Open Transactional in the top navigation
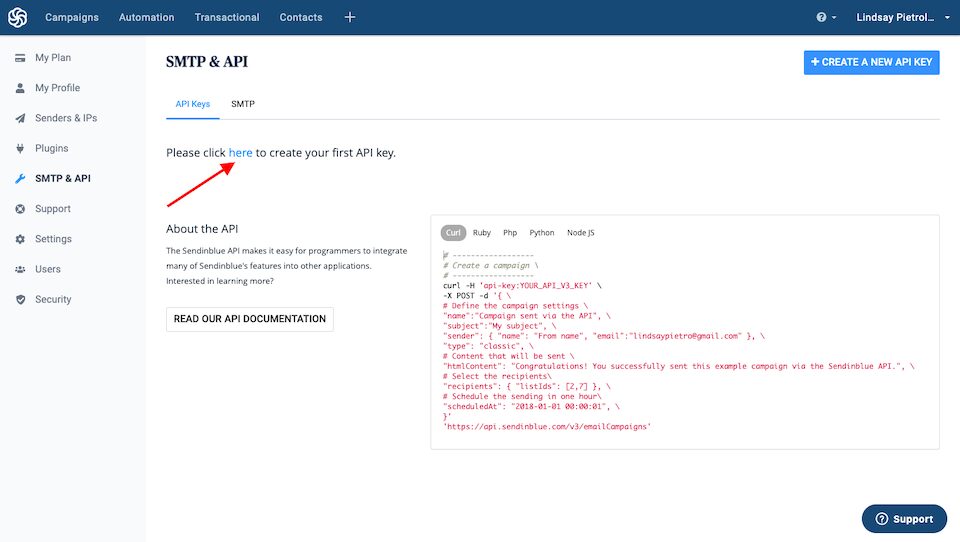The height and width of the screenshot is (542, 960). click(227, 17)
